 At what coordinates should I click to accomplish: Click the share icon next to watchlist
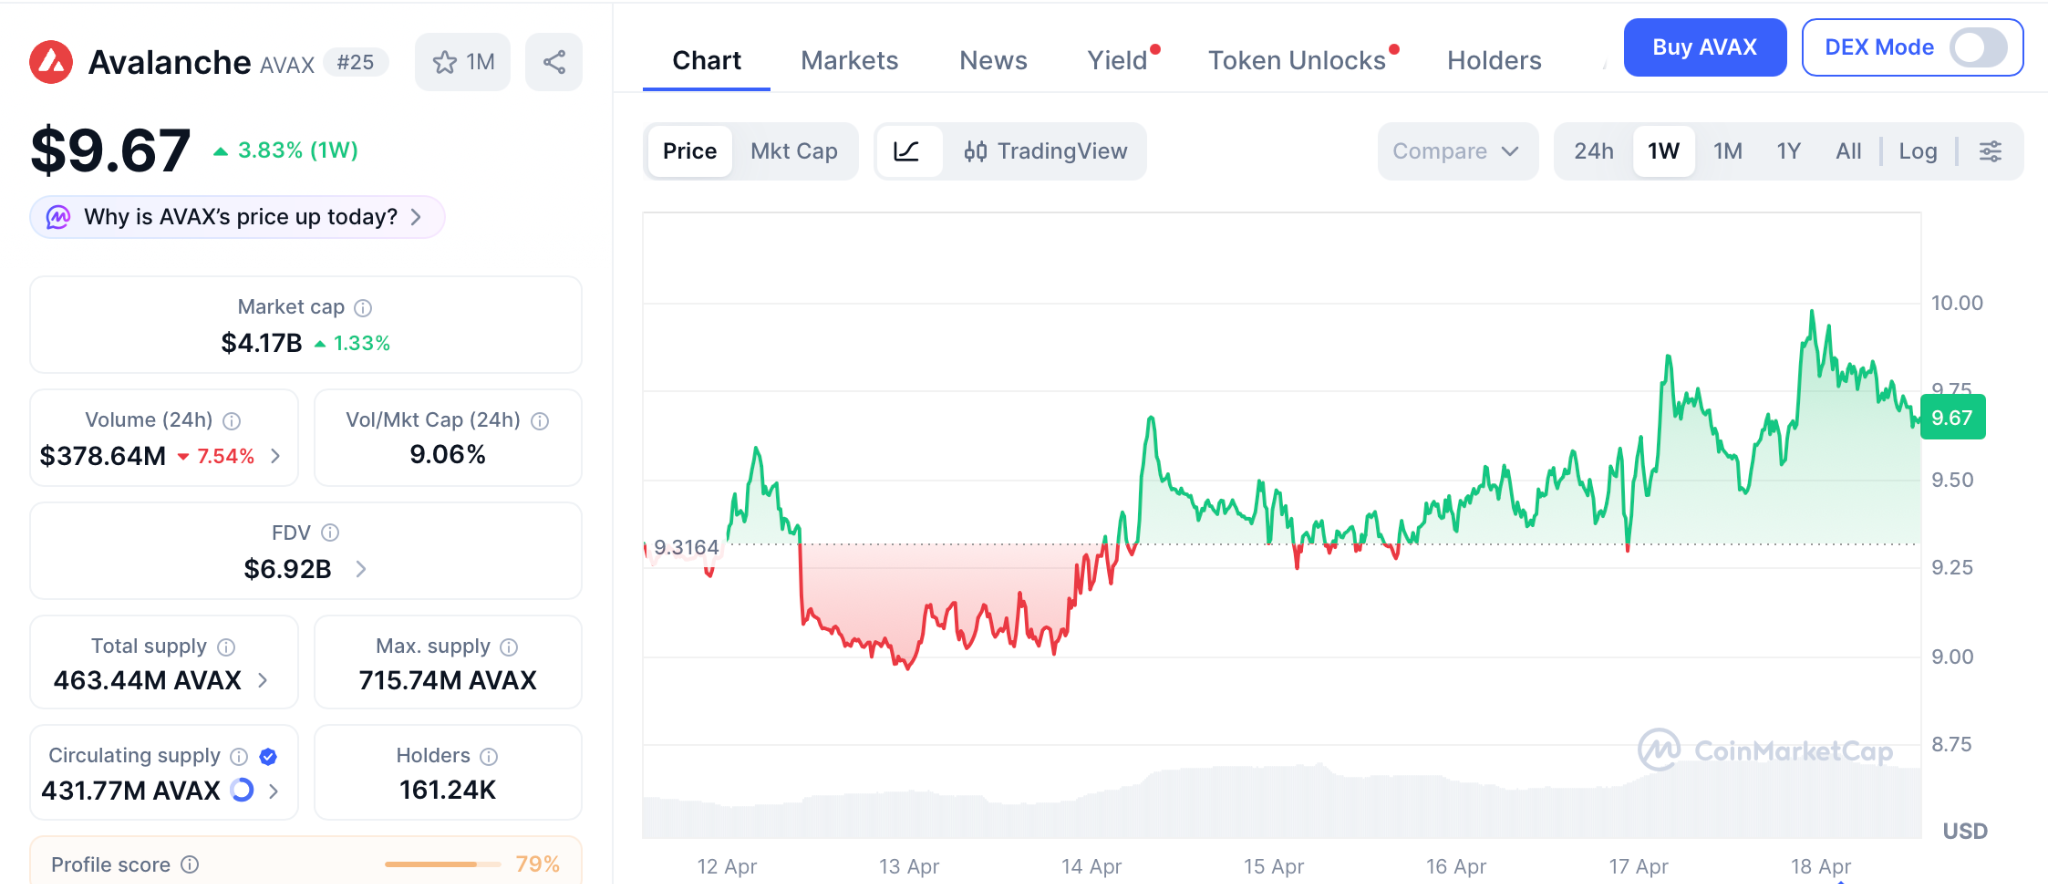point(554,62)
